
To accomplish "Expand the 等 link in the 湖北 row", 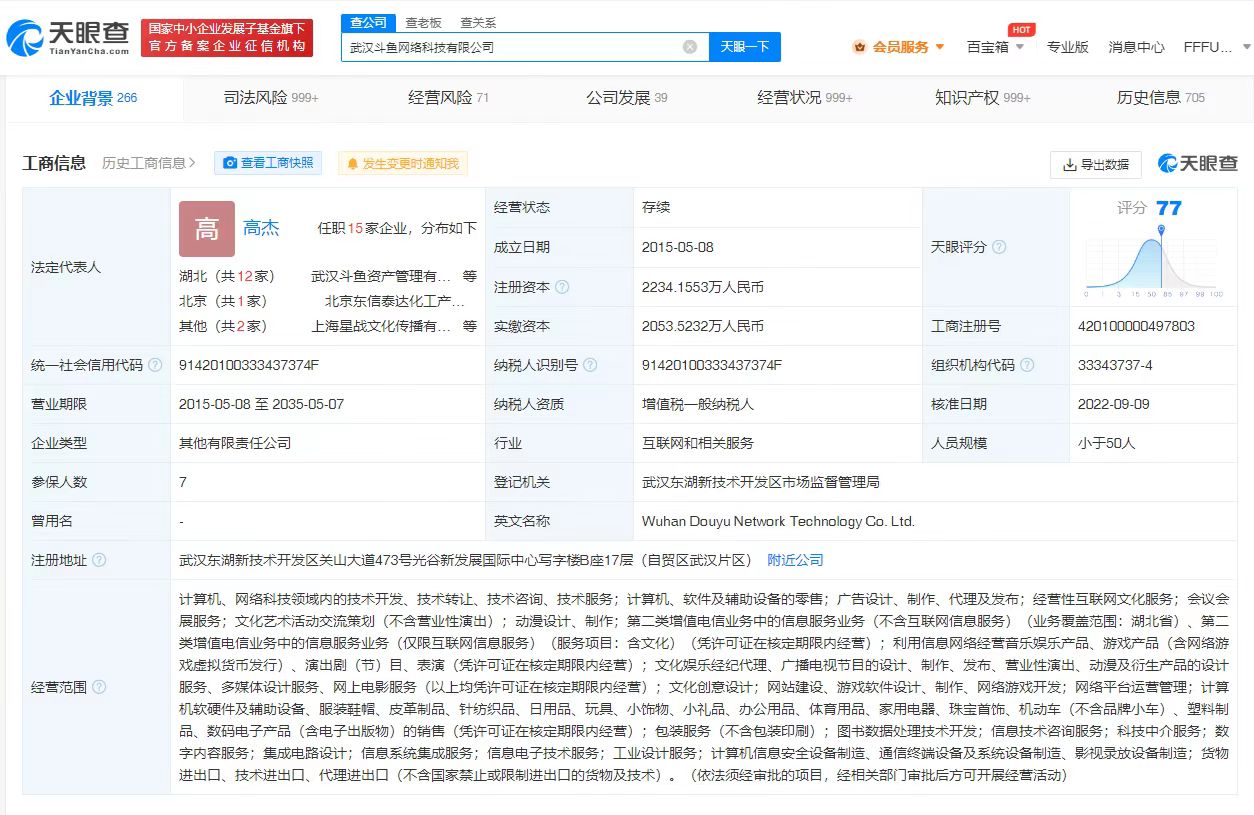I will (470, 276).
